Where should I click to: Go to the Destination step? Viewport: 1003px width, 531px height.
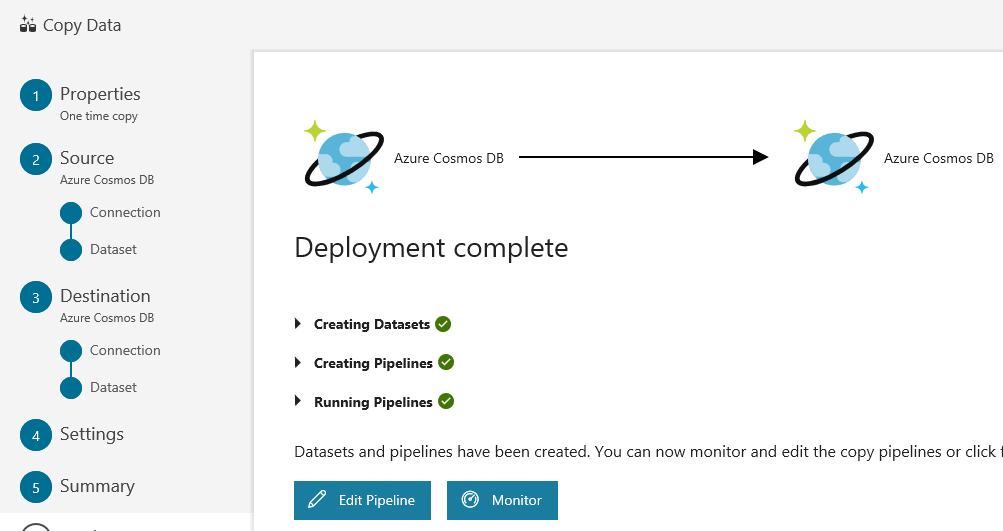click(106, 296)
